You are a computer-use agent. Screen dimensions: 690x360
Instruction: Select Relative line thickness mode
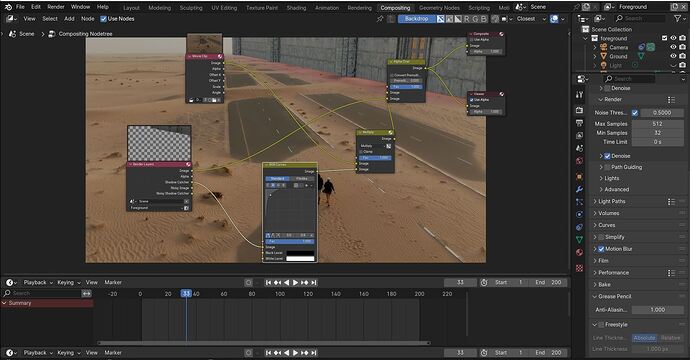[x=670, y=338]
